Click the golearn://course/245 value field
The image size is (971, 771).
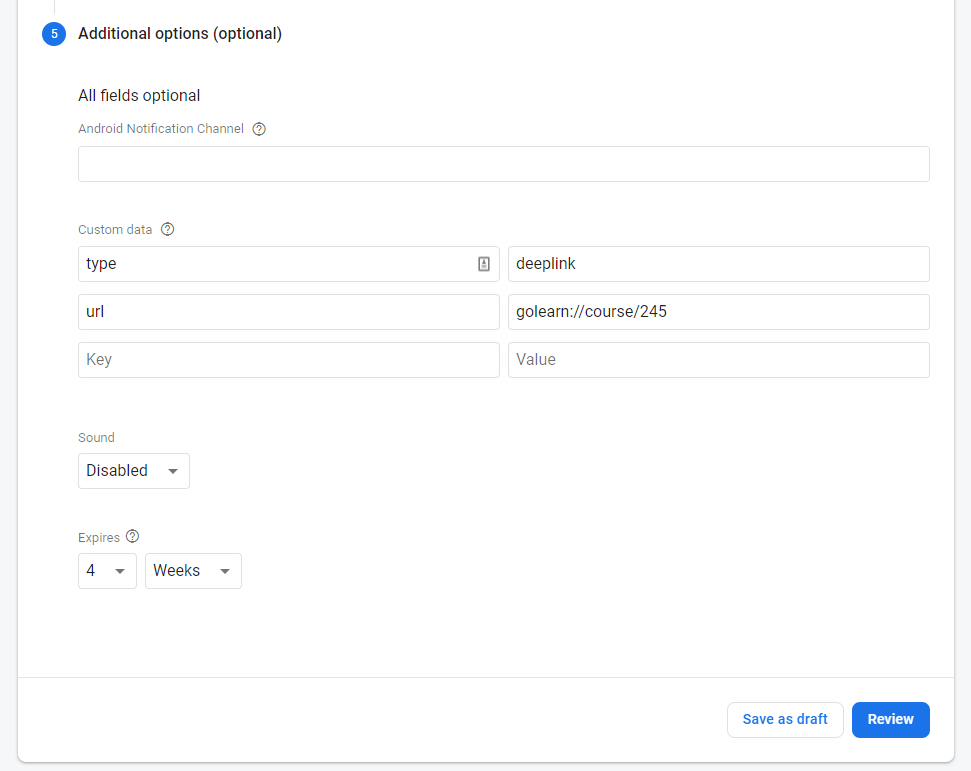pos(718,311)
